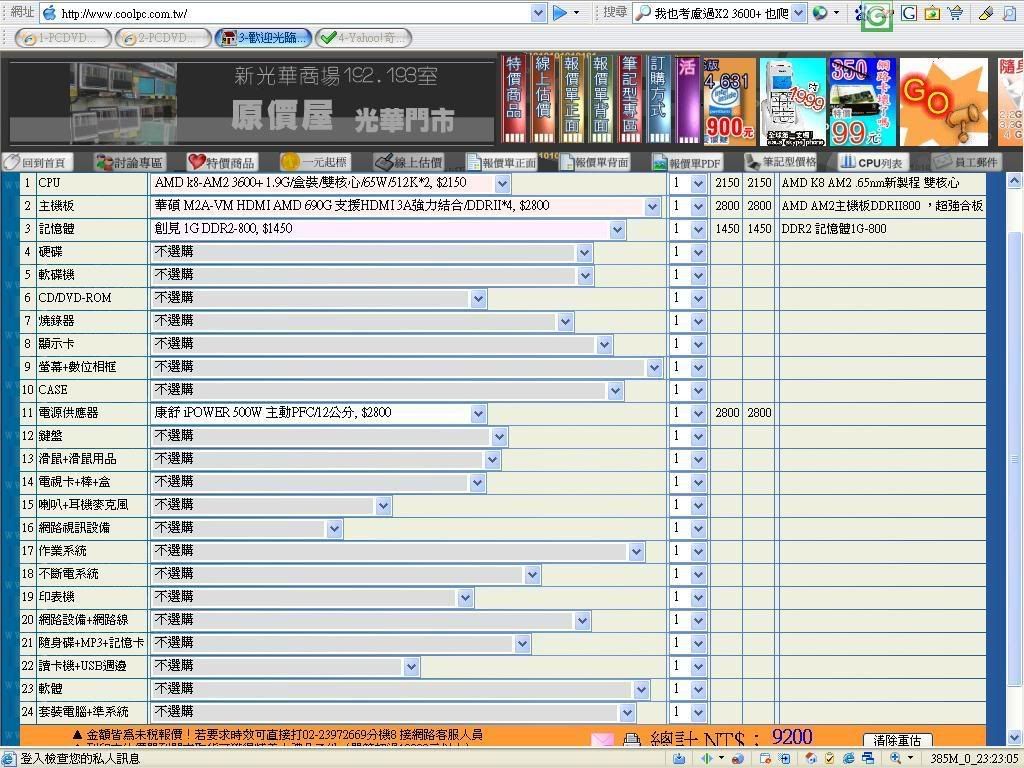Click the 報價單PDF button
The height and width of the screenshot is (768, 1024).
[x=687, y=163]
